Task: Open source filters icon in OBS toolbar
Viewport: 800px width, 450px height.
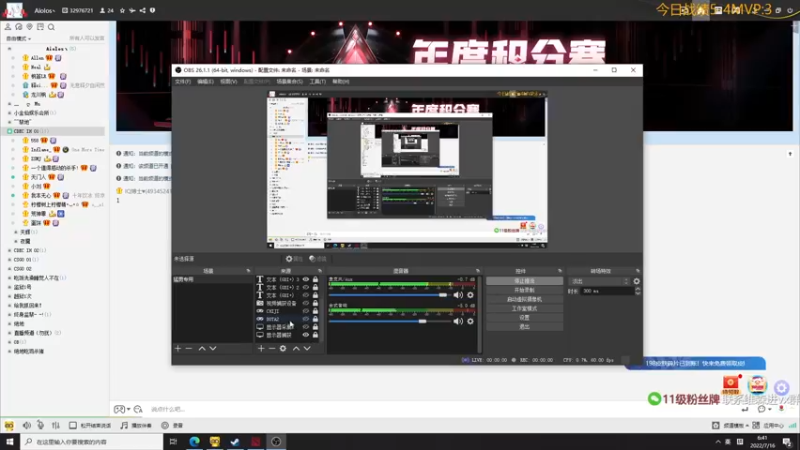Action: [312, 259]
